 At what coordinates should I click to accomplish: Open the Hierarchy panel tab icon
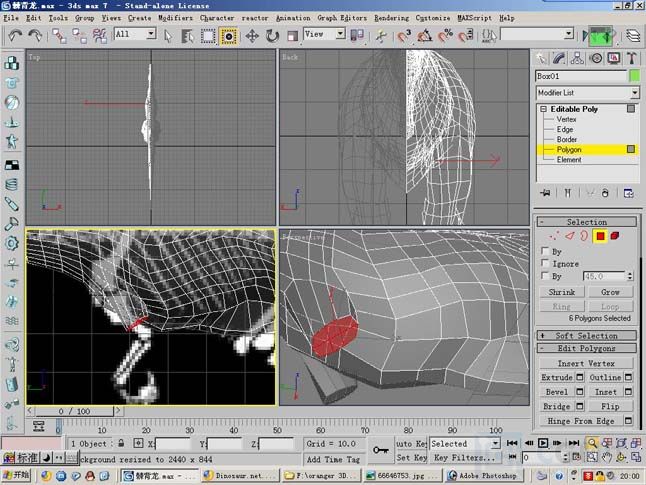click(x=577, y=58)
